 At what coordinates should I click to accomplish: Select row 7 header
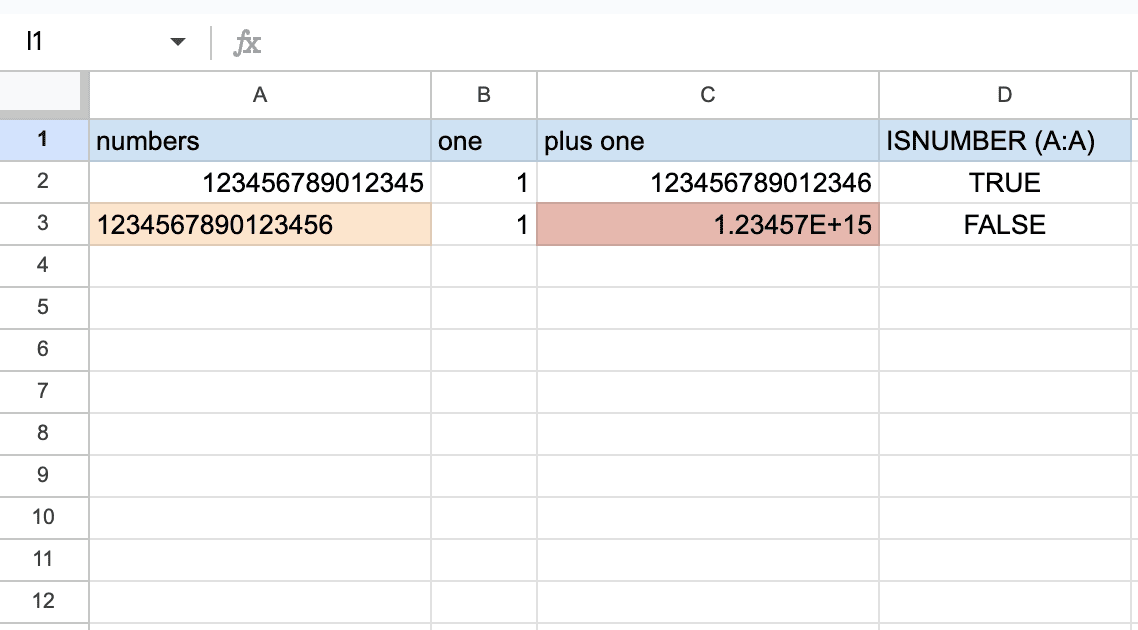pos(44,392)
